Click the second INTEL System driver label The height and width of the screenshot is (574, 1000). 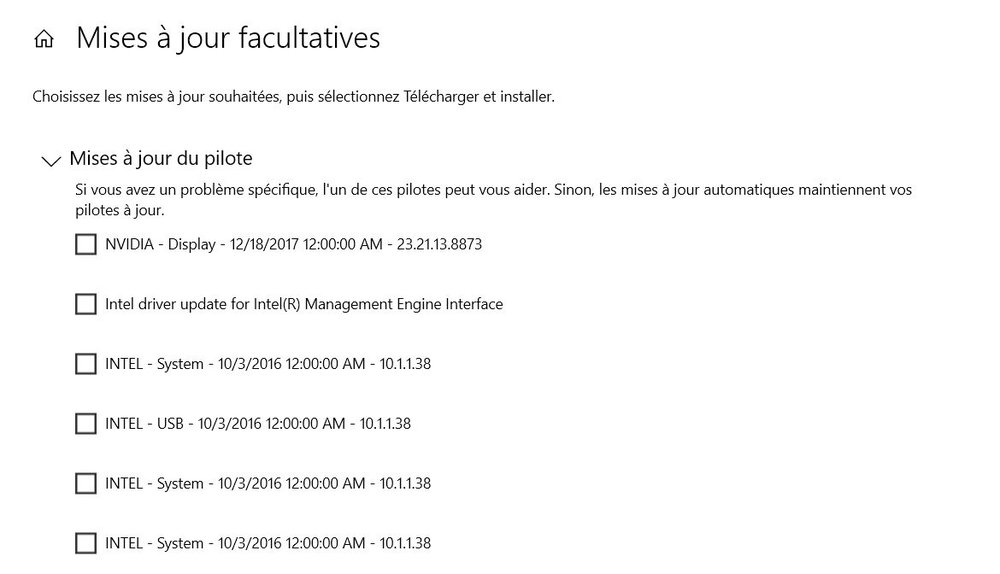268,484
